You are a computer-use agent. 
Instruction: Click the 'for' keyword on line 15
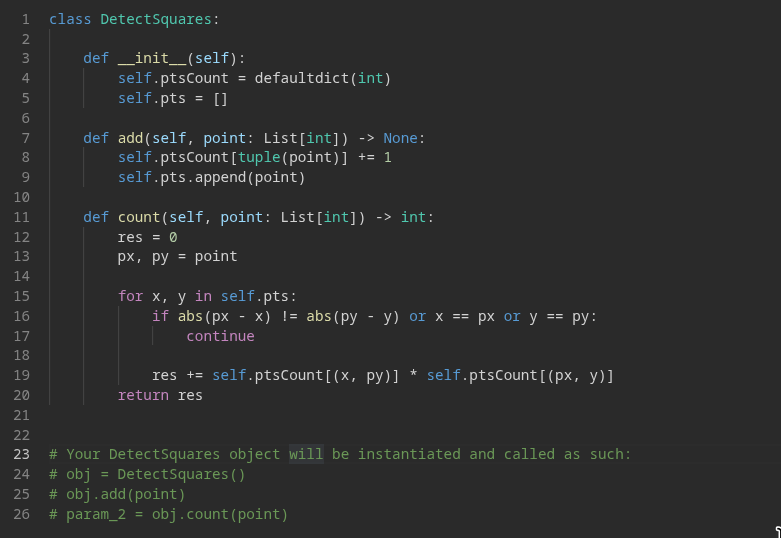point(130,296)
